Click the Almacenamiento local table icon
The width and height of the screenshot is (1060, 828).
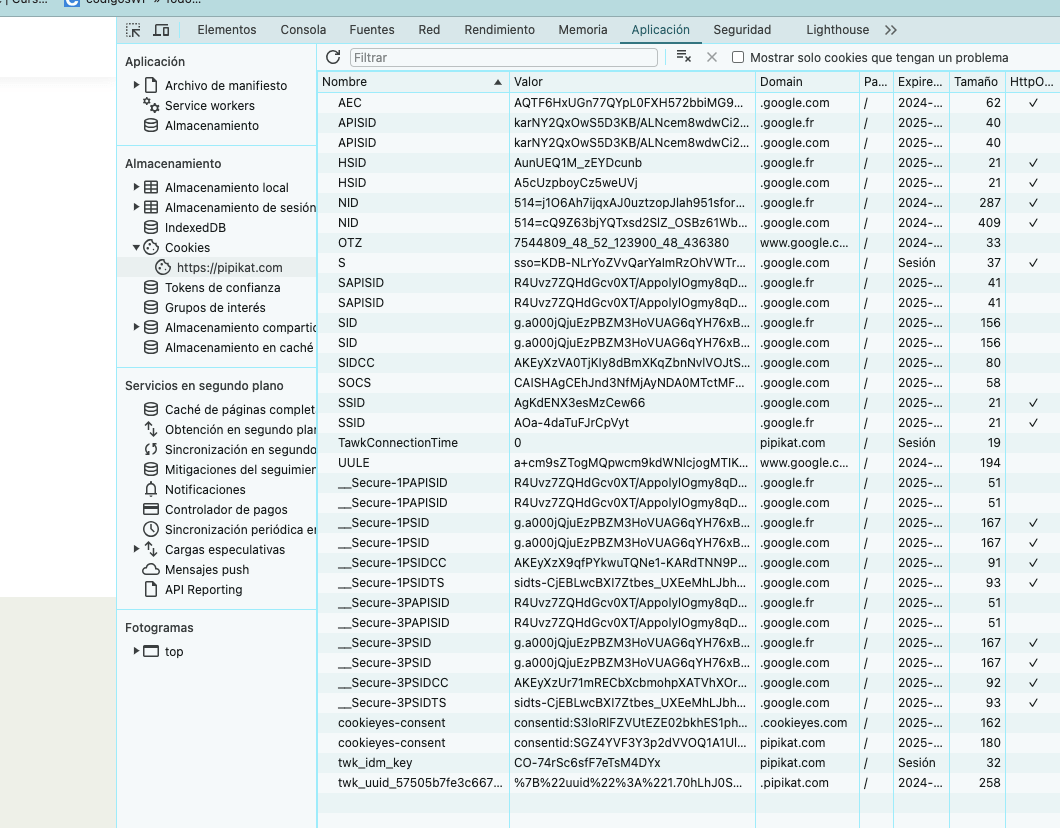tap(151, 187)
